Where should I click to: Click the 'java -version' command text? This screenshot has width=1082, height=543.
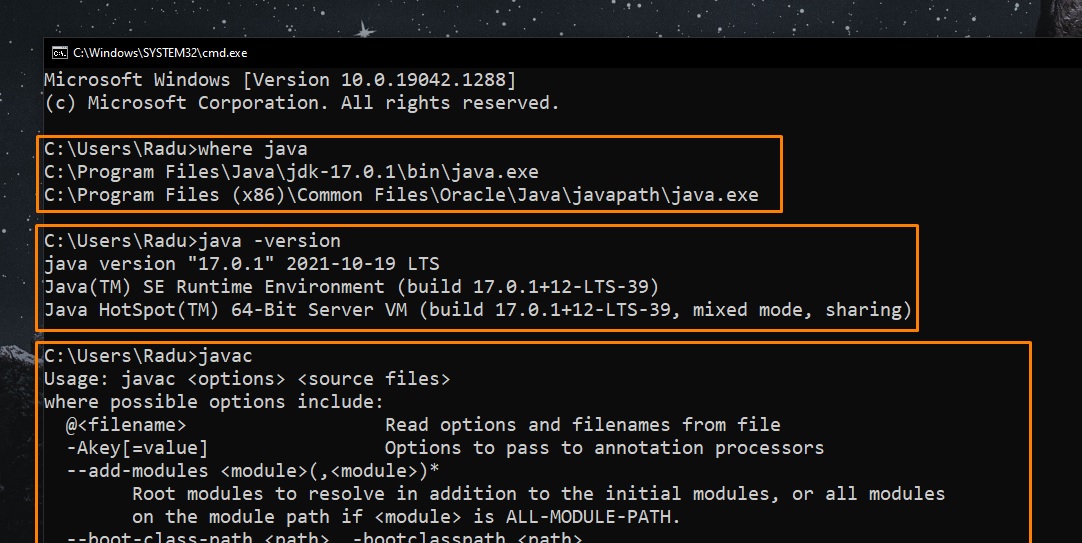pyautogui.click(x=270, y=241)
